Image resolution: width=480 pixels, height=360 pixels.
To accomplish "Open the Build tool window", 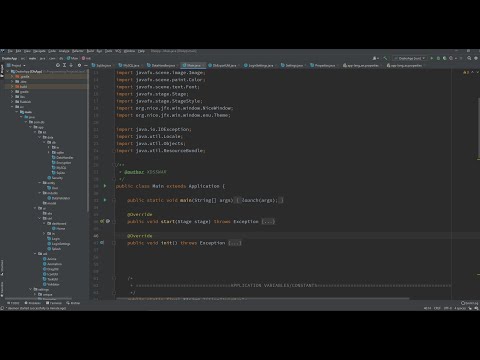I will pyautogui.click(x=73, y=303).
